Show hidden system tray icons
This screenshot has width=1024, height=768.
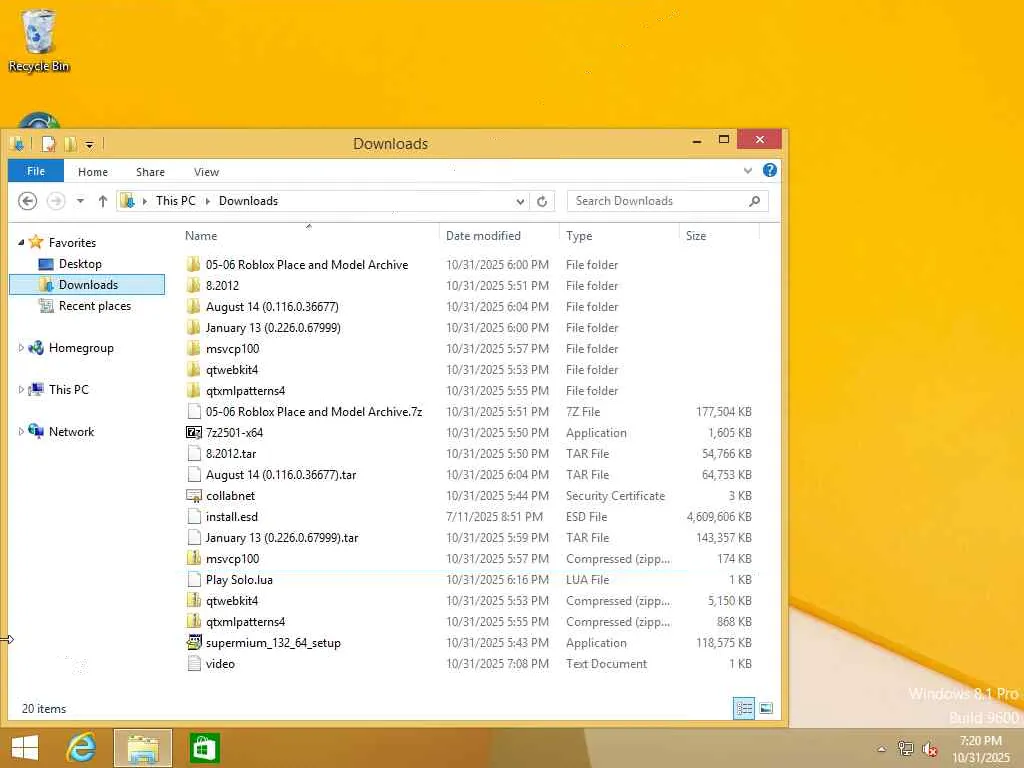click(x=881, y=749)
